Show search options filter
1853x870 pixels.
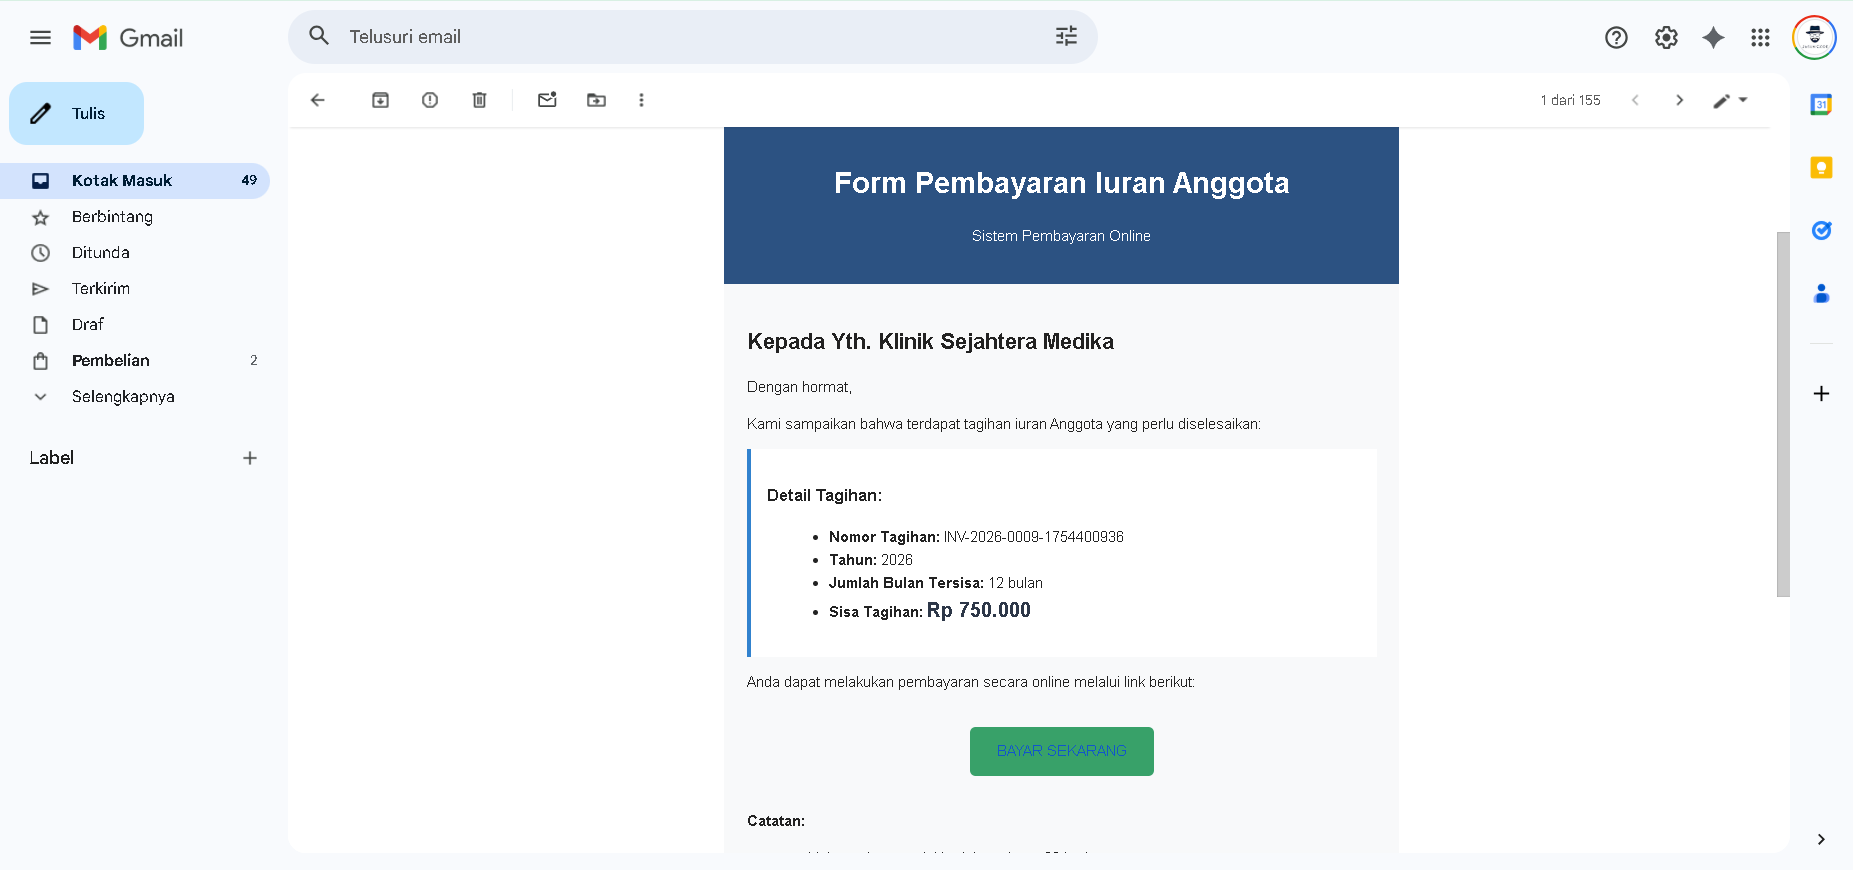[x=1066, y=37]
